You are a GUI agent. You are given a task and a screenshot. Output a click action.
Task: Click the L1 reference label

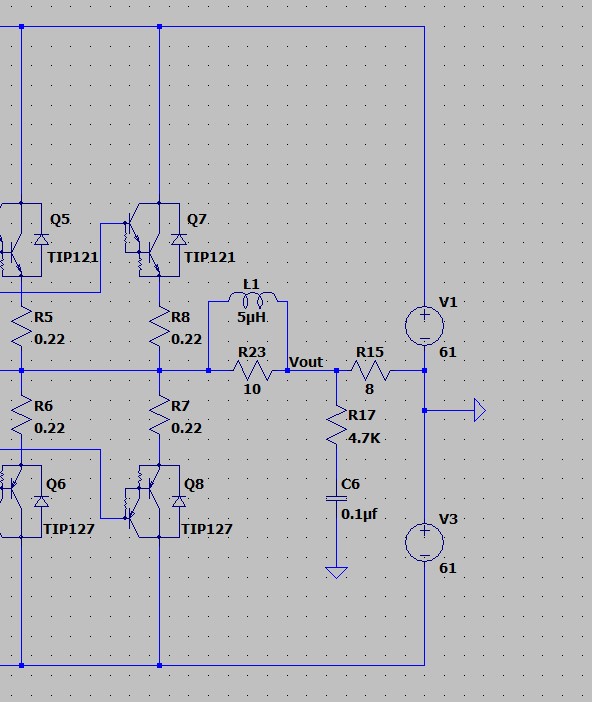pos(251,284)
